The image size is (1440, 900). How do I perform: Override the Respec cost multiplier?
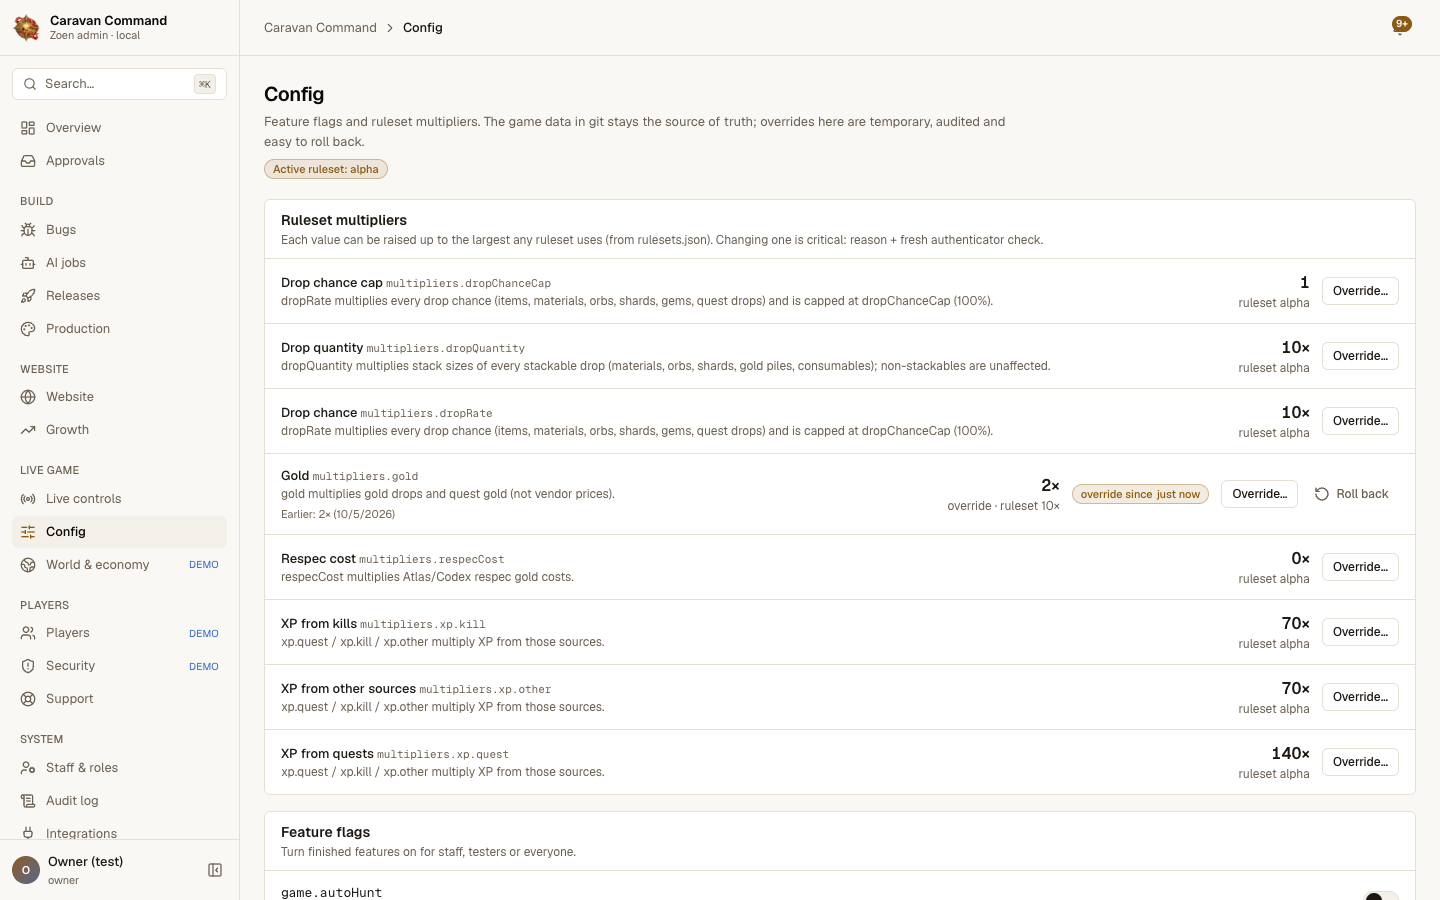coord(1360,567)
